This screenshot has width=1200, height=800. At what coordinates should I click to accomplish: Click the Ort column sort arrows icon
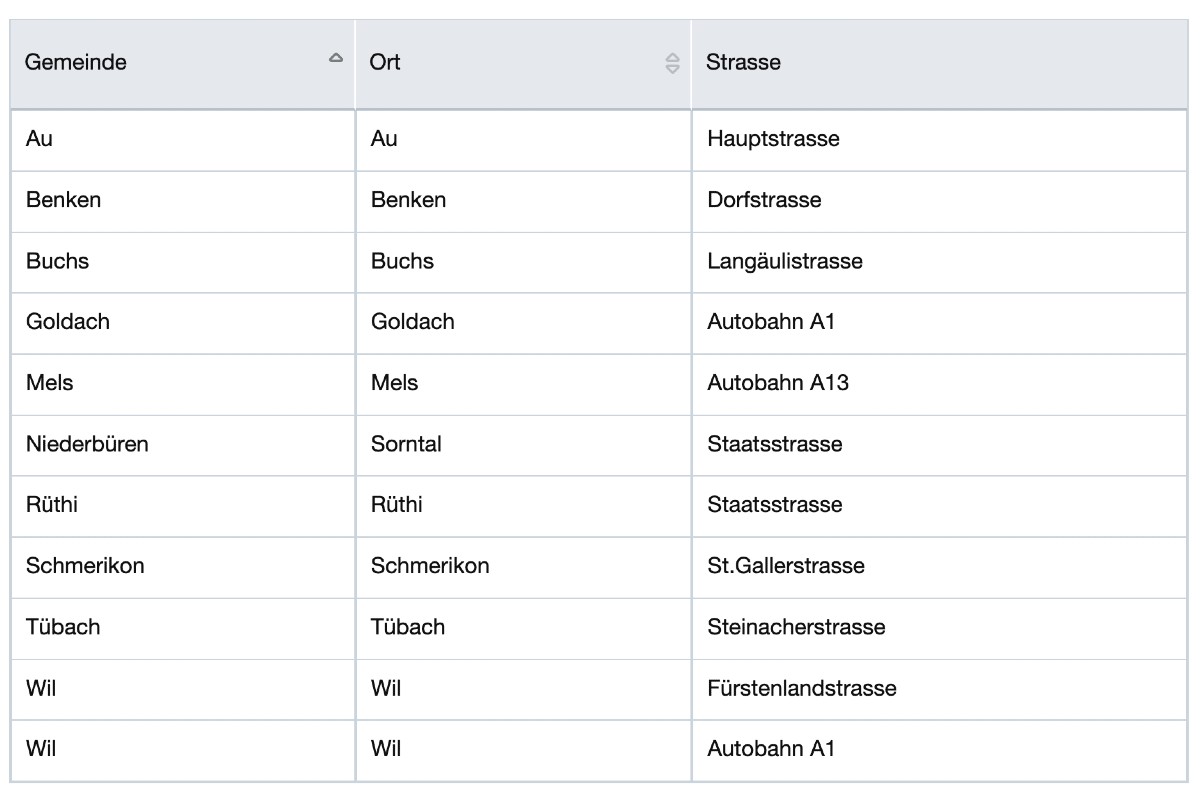(672, 63)
